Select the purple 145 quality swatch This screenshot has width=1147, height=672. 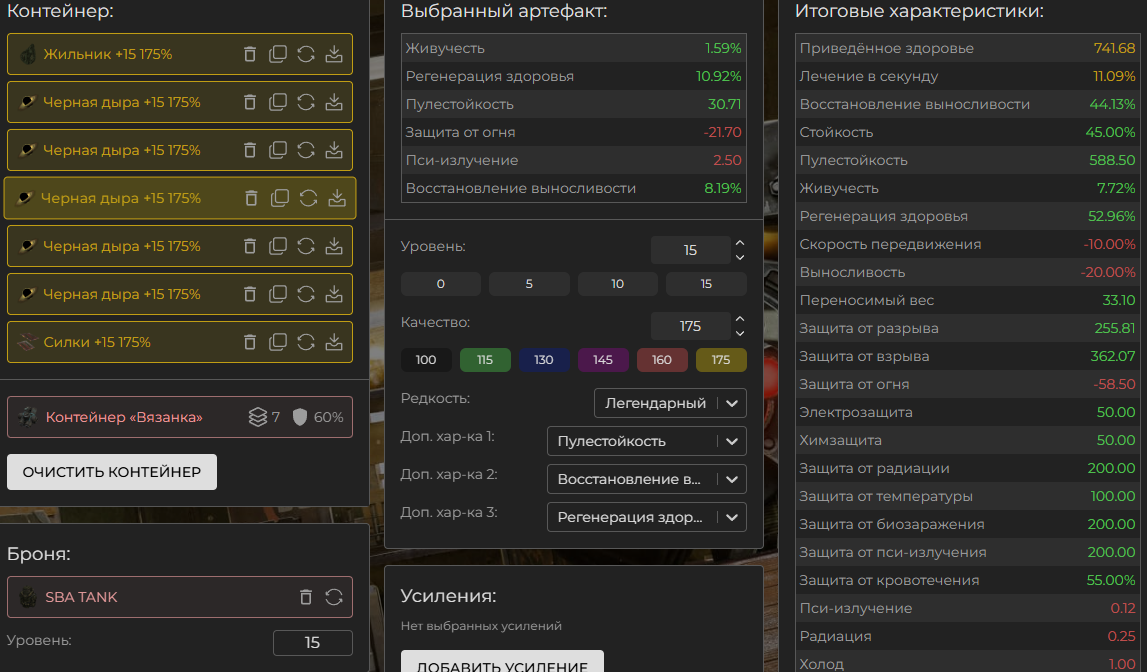[x=603, y=360]
